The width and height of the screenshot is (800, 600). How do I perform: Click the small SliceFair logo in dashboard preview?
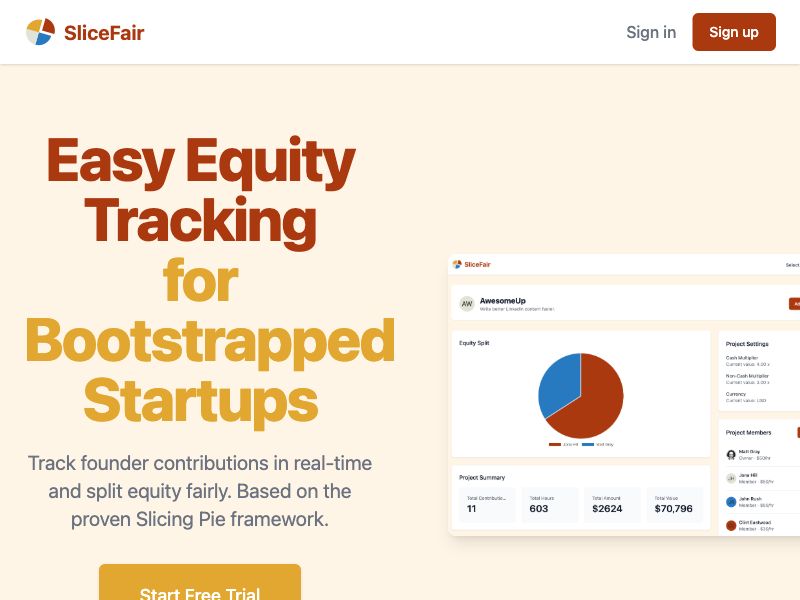coord(457,264)
